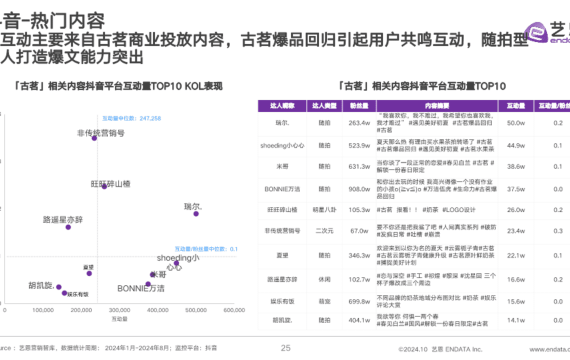Click the fans value 102.7w
Image resolution: width=570 pixels, height=360 pixels.
coord(359,280)
